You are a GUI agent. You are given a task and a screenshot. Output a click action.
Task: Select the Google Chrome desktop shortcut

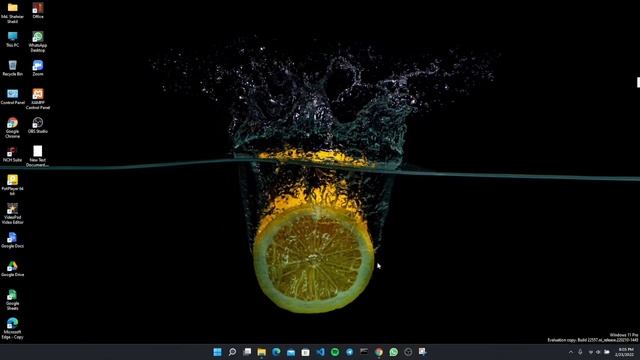[12, 128]
